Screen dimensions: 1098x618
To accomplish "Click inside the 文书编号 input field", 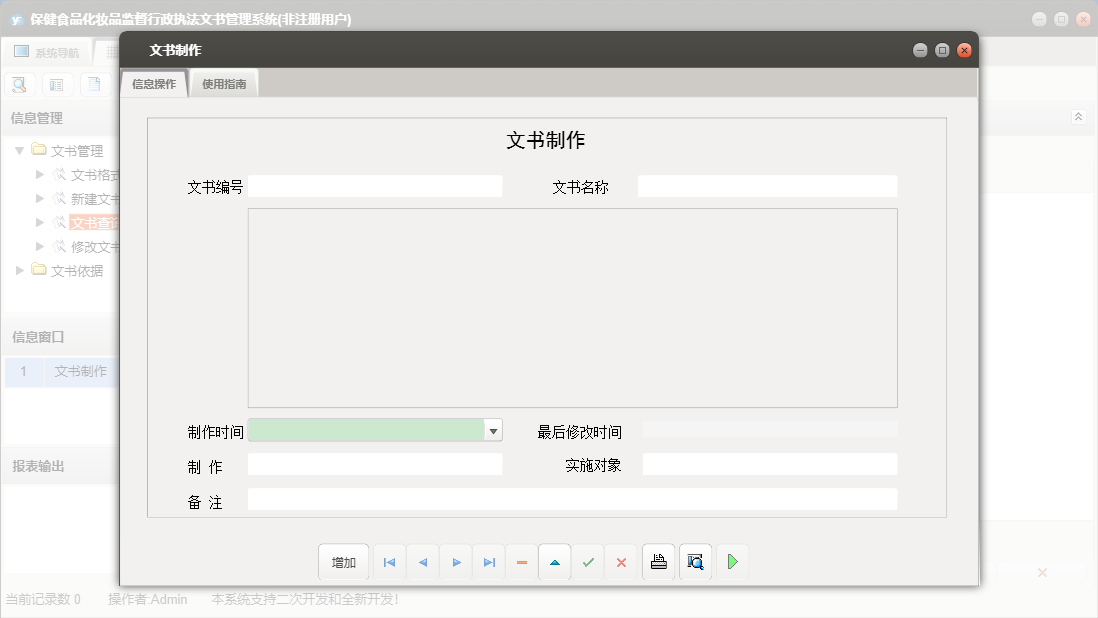I will [x=375, y=186].
